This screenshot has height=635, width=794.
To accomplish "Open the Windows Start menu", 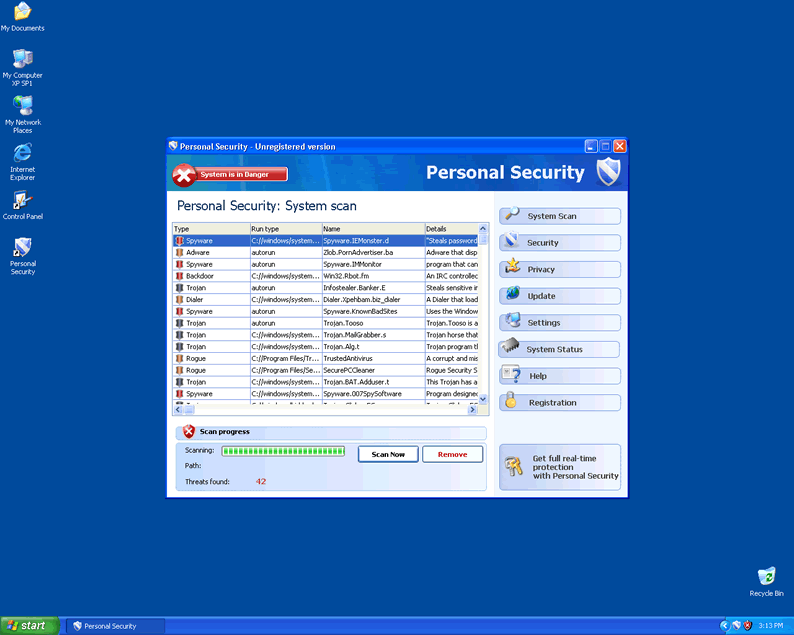I will [27, 626].
